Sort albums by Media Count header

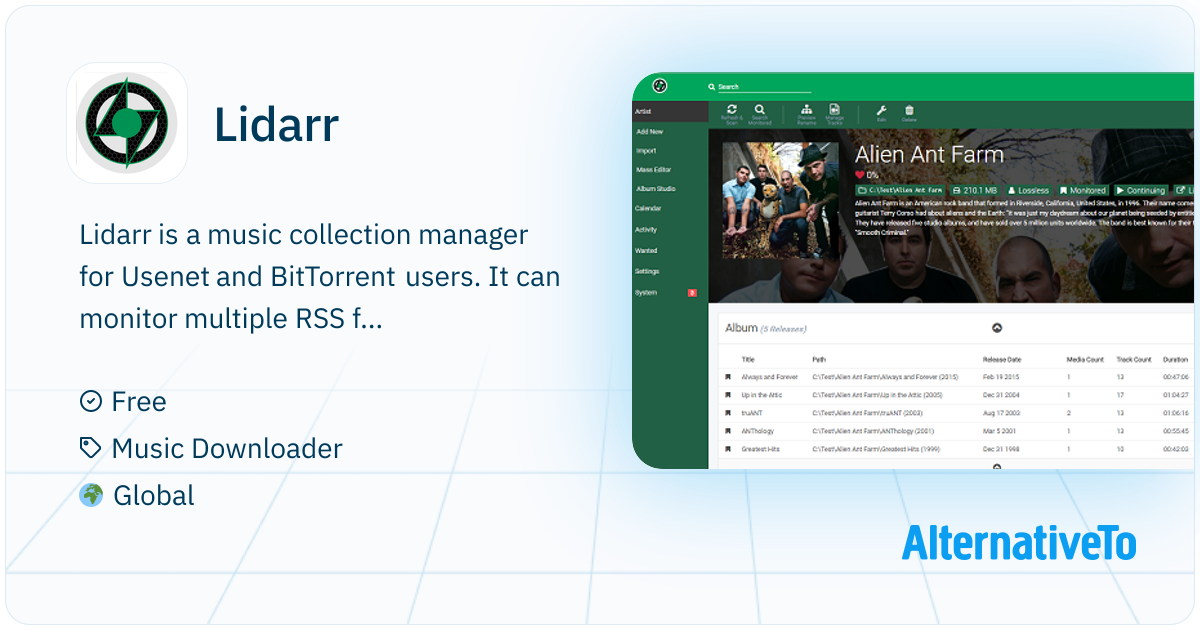1085,359
